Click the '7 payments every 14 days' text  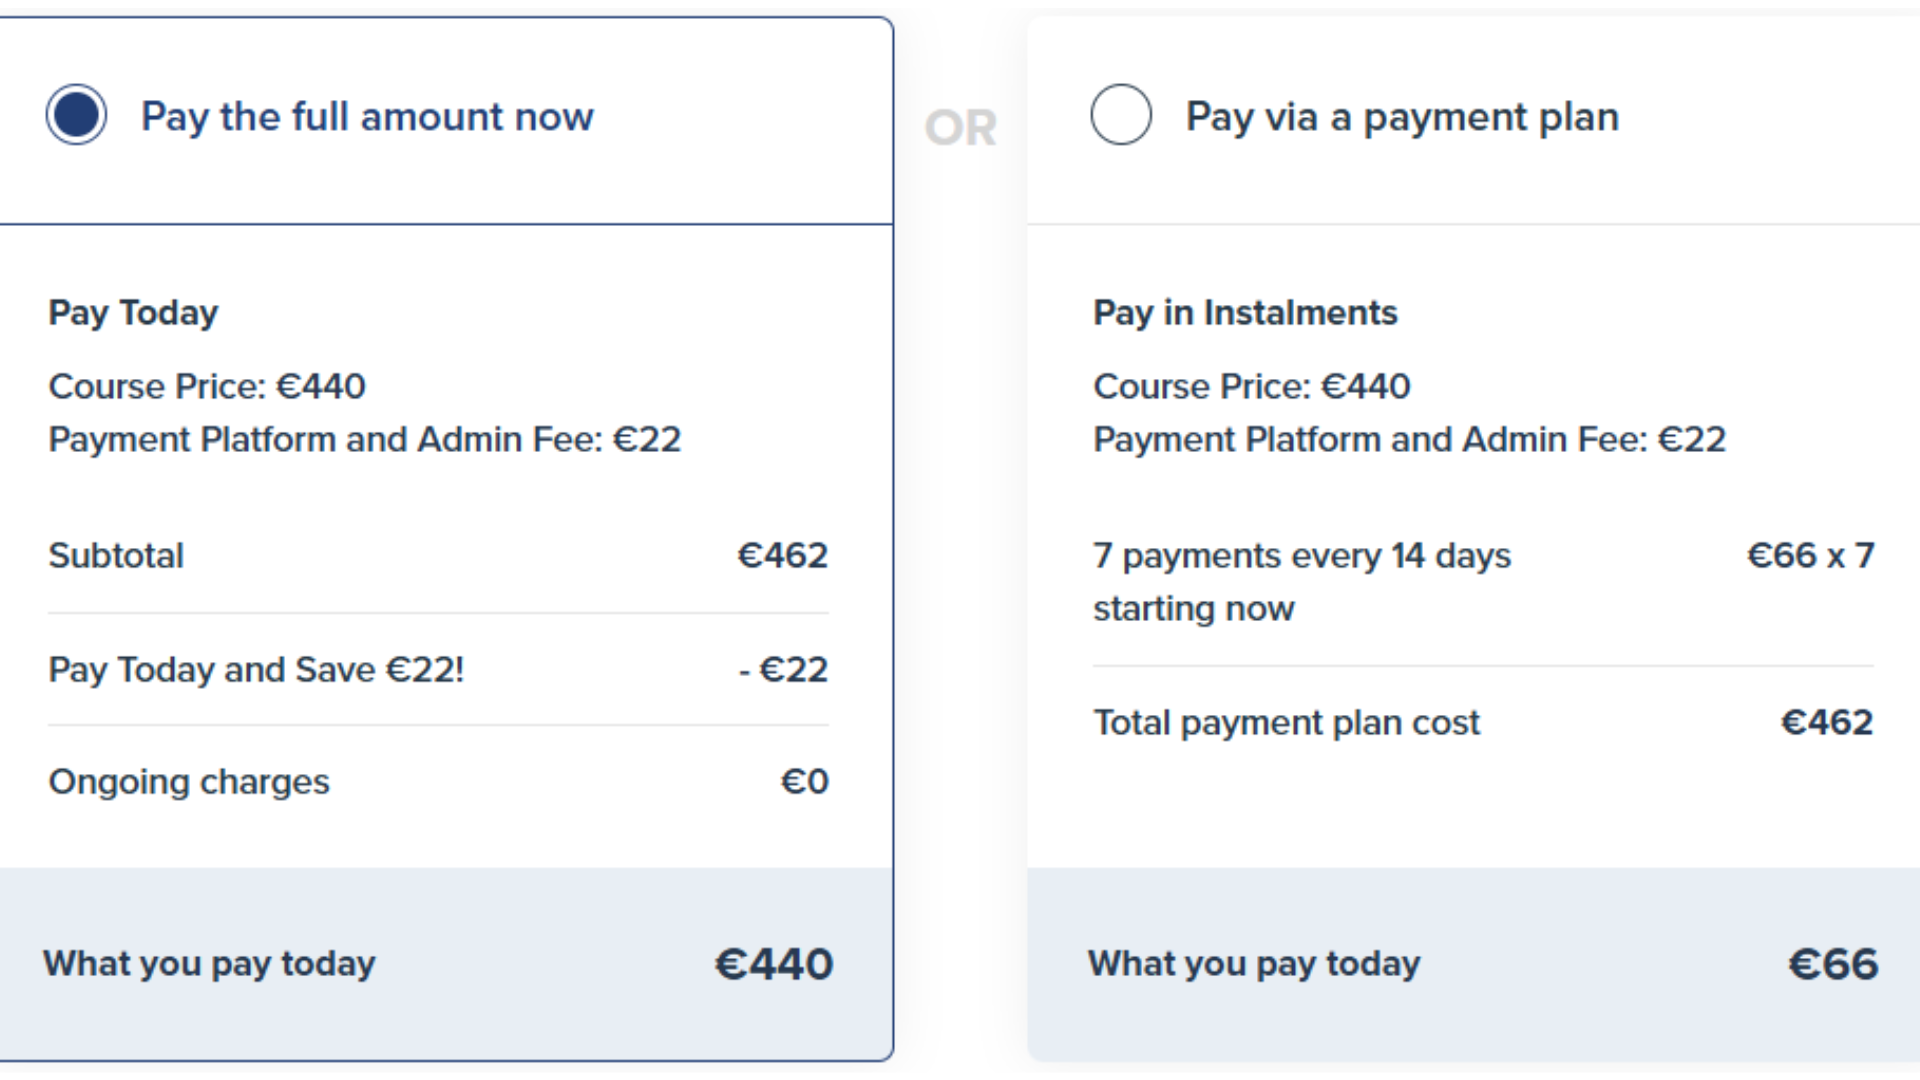(x=1302, y=556)
